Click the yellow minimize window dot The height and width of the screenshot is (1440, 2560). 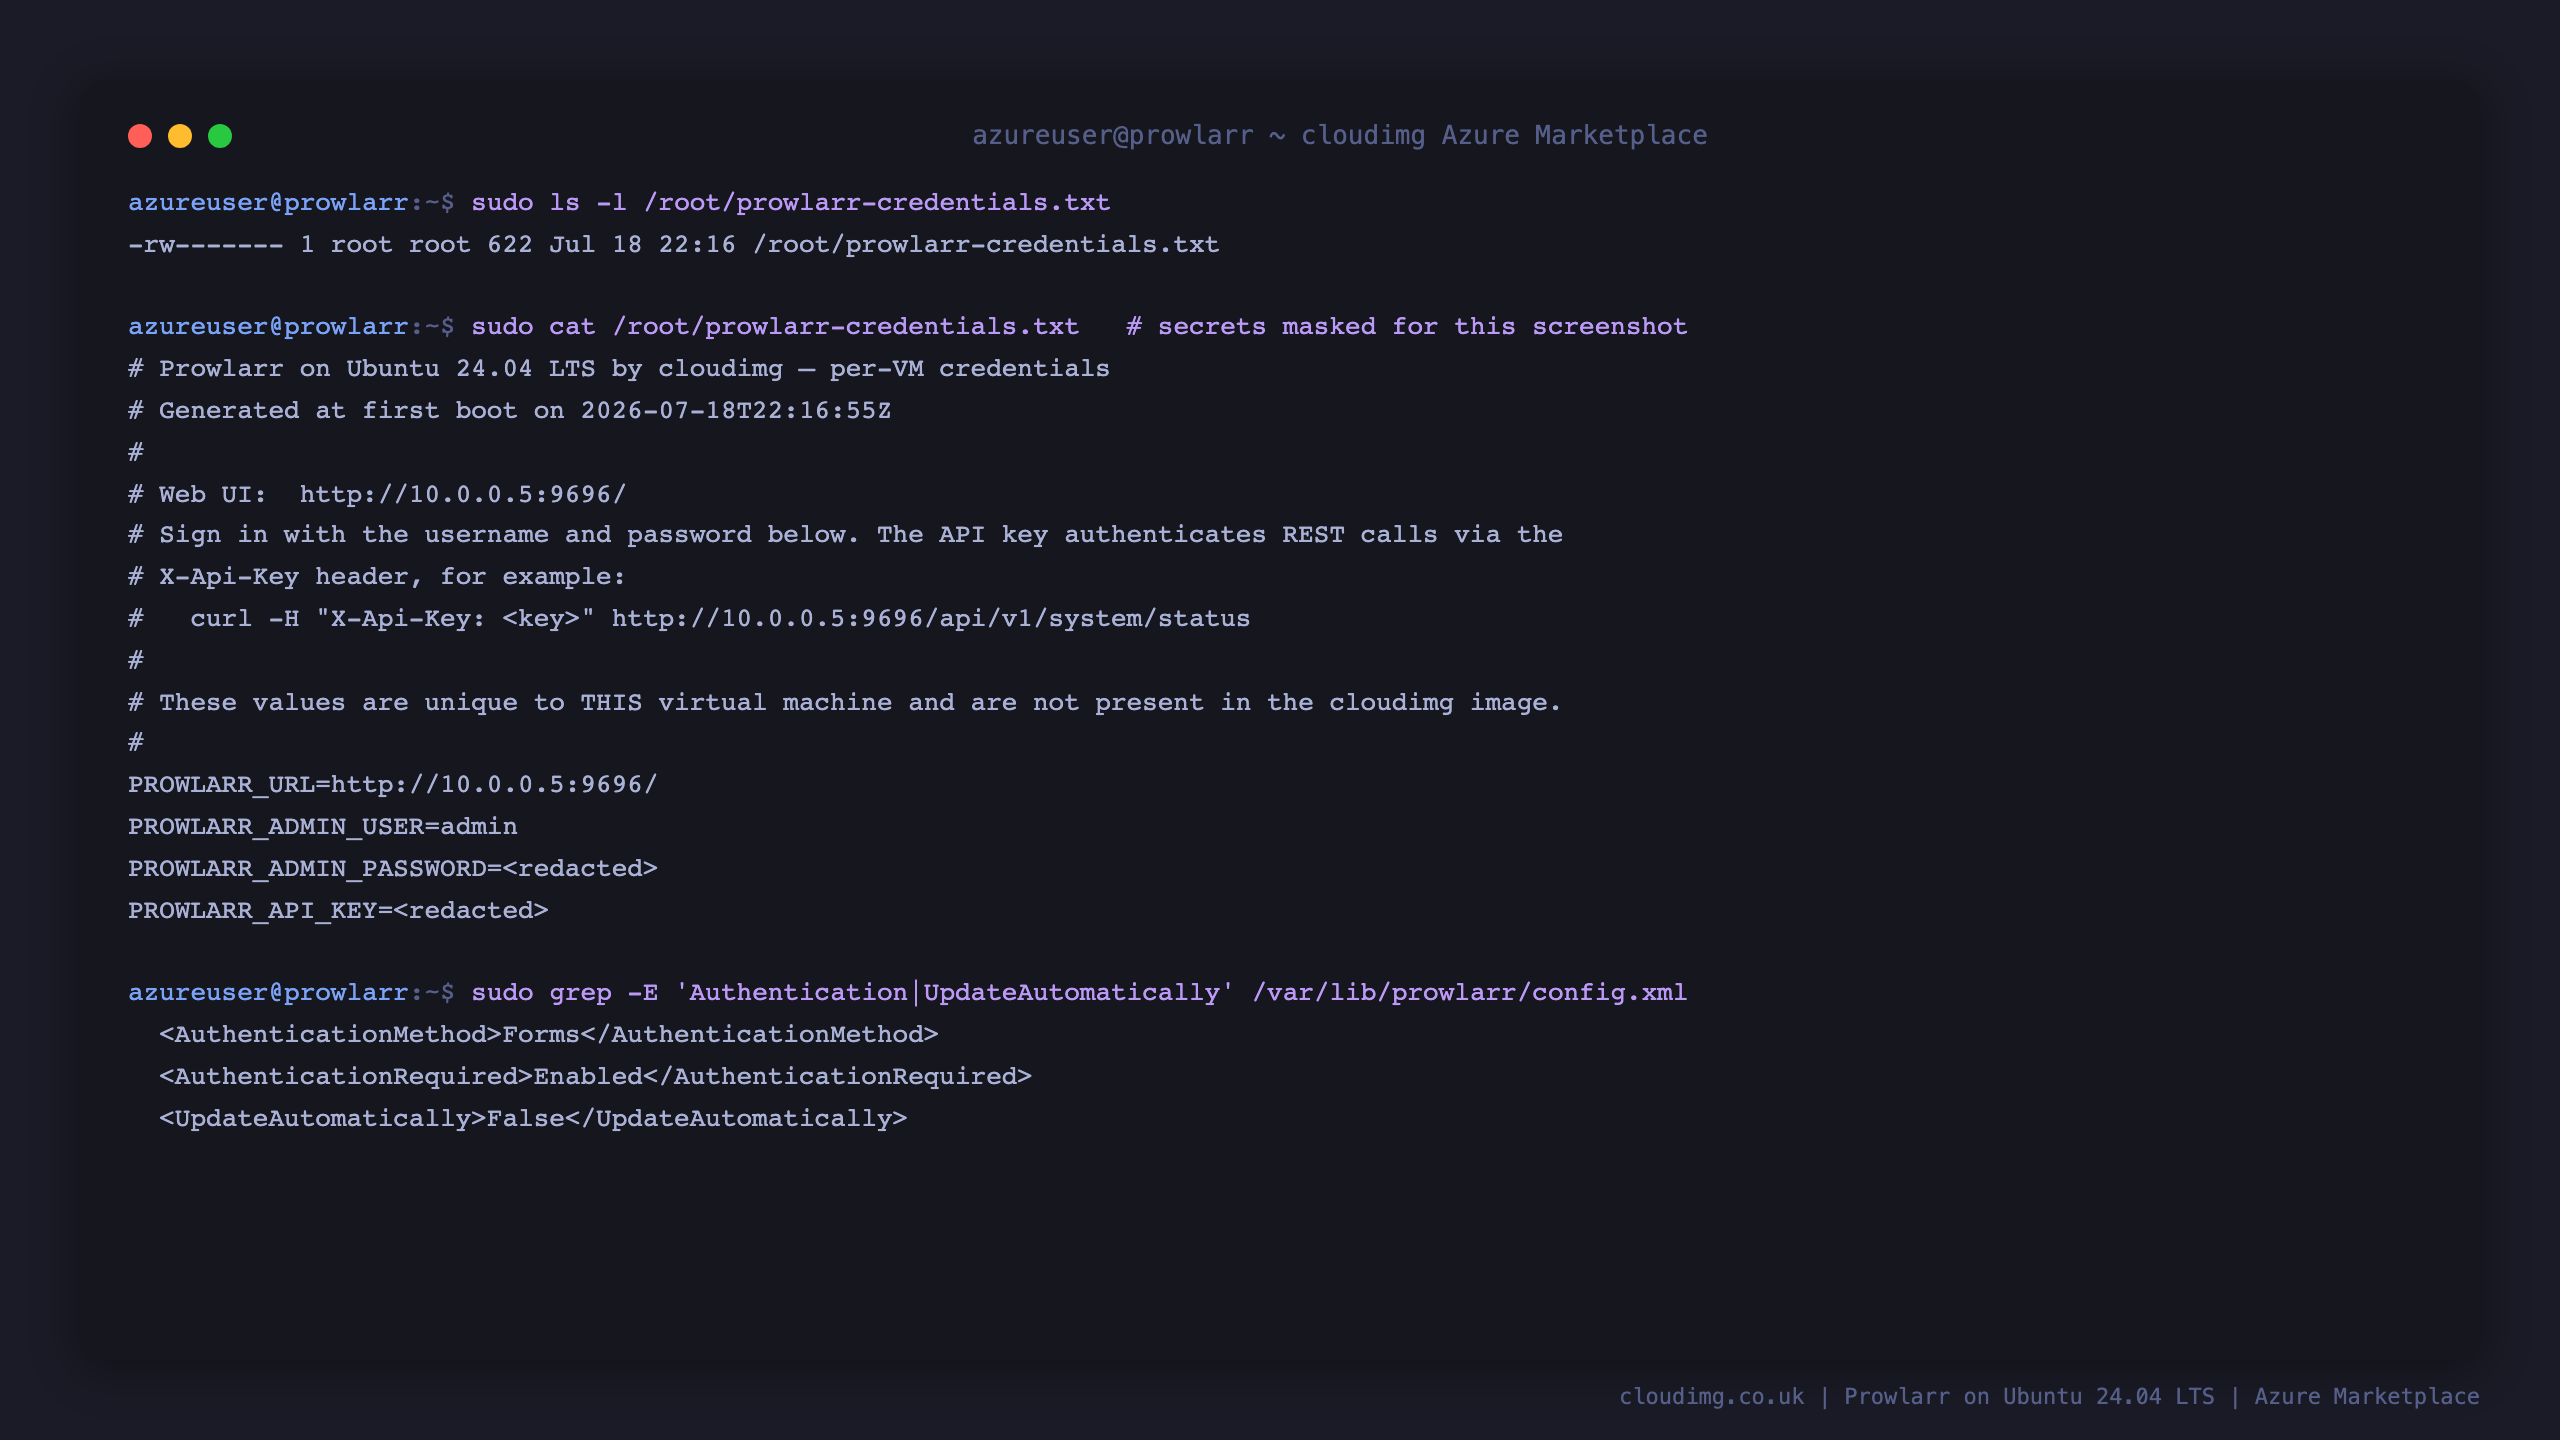point(180,136)
